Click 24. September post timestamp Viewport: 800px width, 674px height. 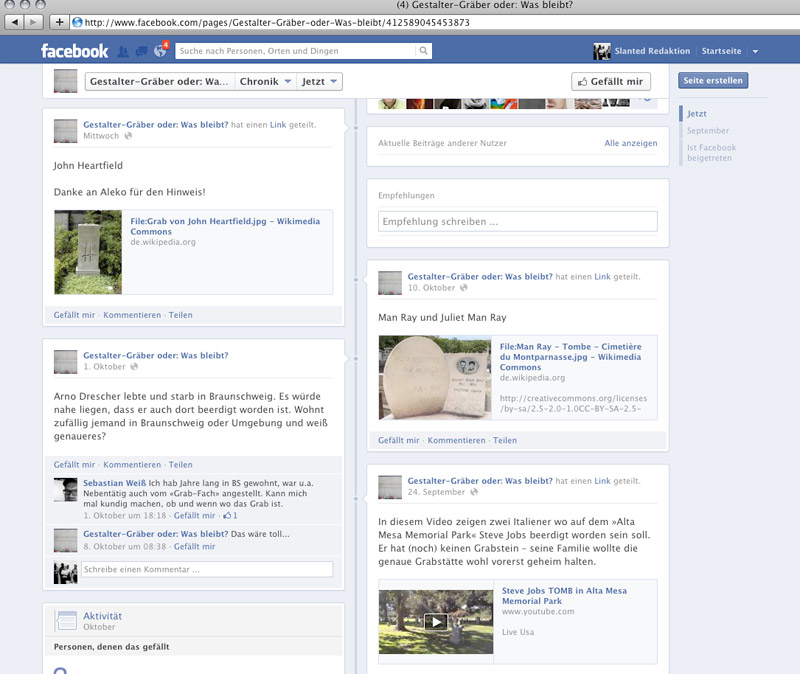click(x=436, y=492)
